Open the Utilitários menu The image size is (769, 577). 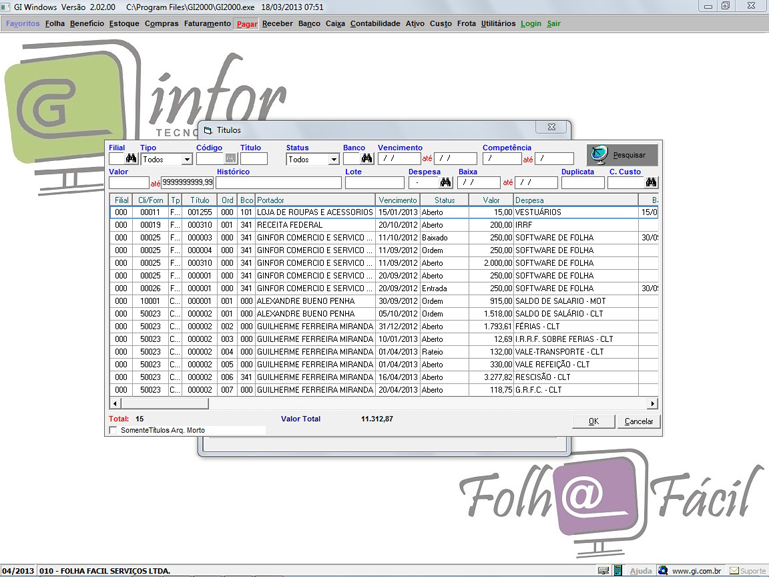498,24
